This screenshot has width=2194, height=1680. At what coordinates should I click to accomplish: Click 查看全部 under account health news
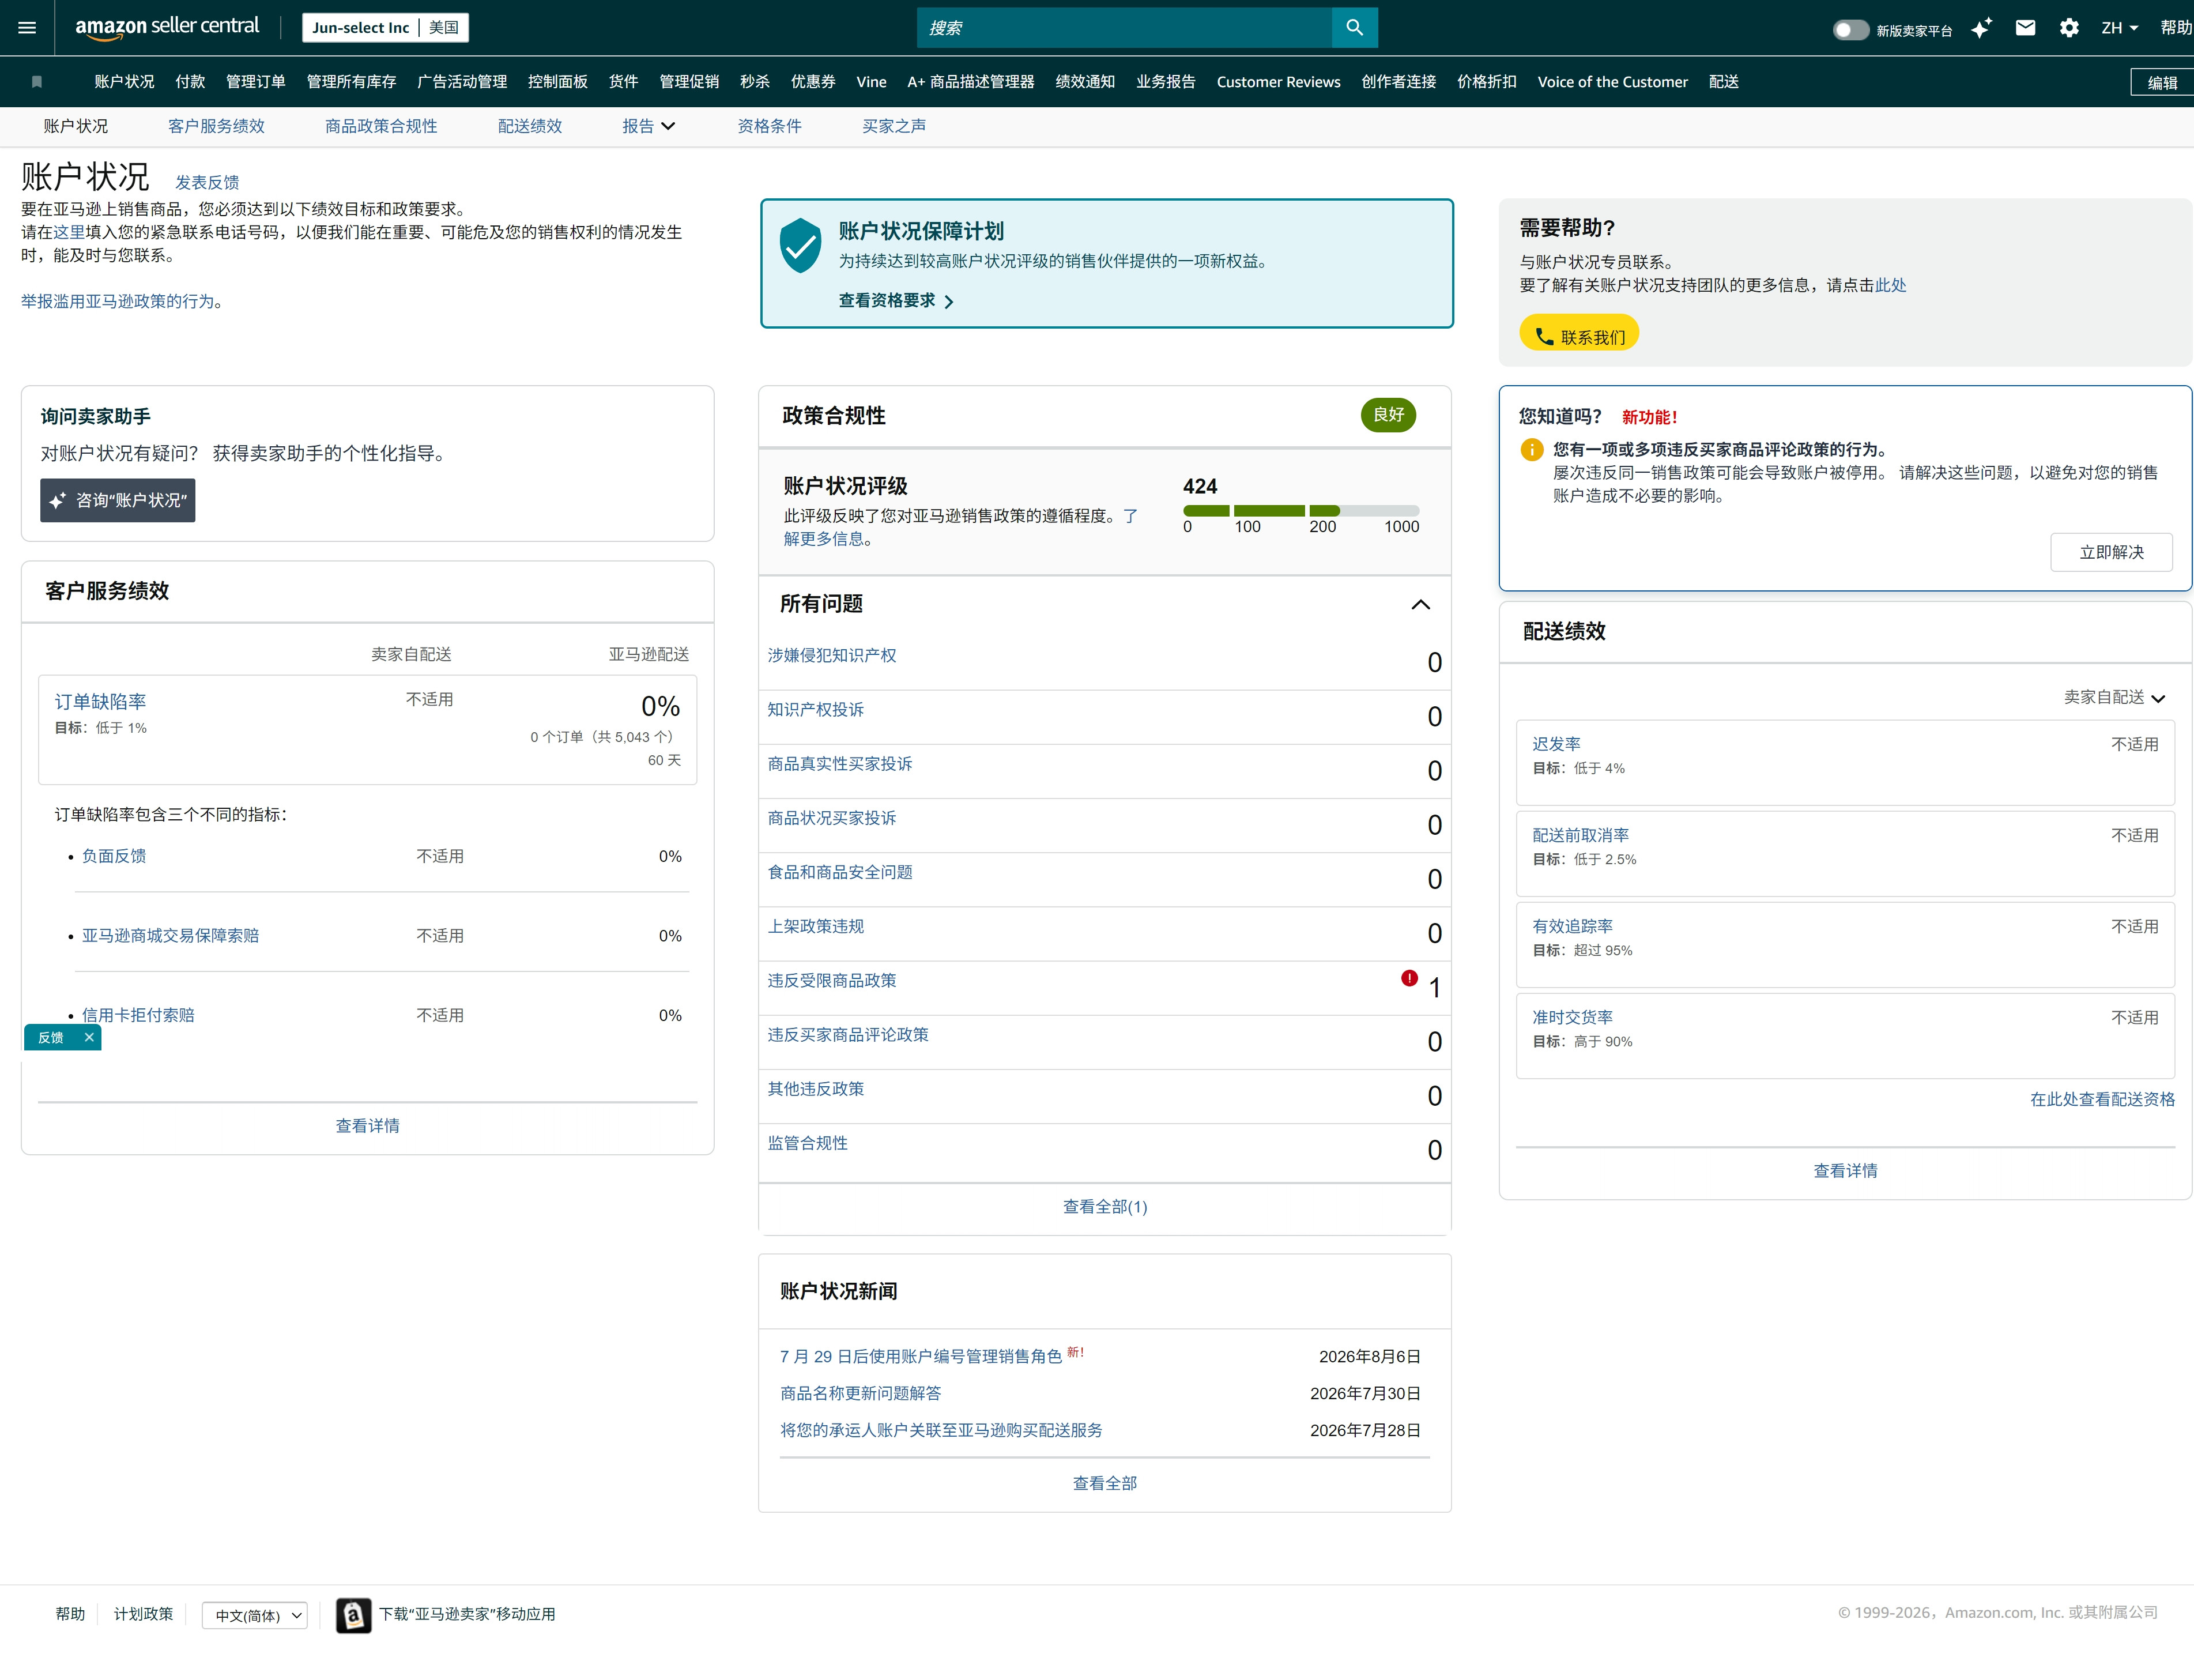(1105, 1483)
